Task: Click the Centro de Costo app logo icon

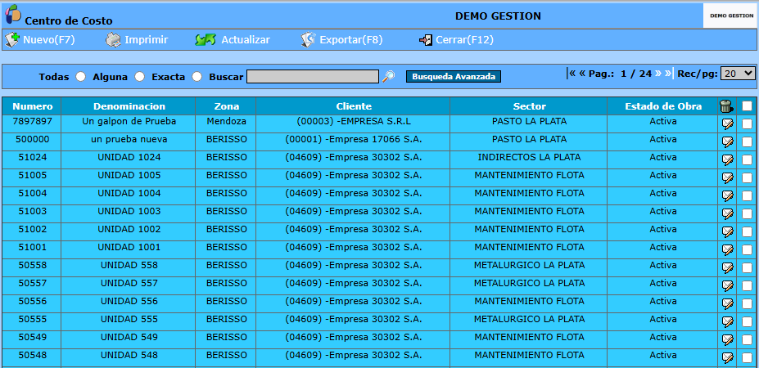Action: 13,14
